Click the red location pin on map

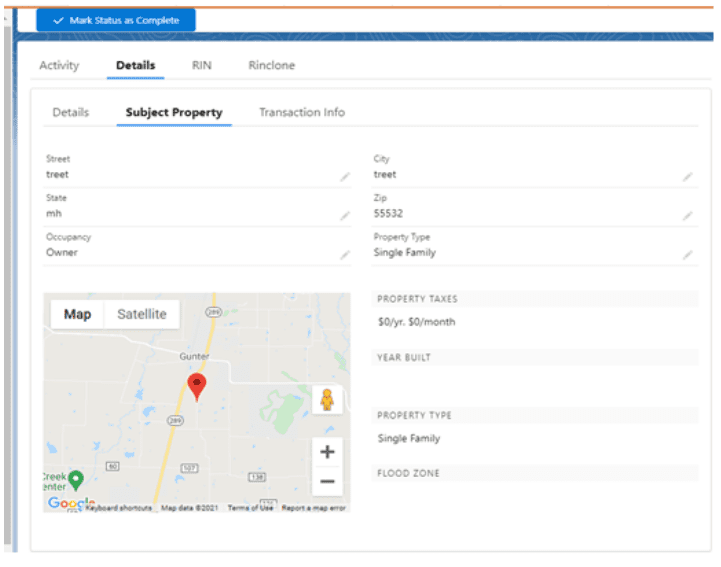(197, 386)
